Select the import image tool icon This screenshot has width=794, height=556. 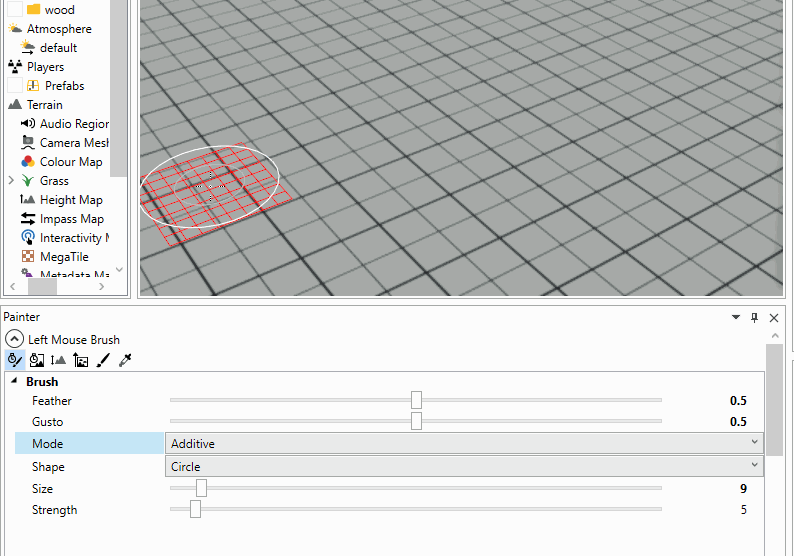coord(81,360)
